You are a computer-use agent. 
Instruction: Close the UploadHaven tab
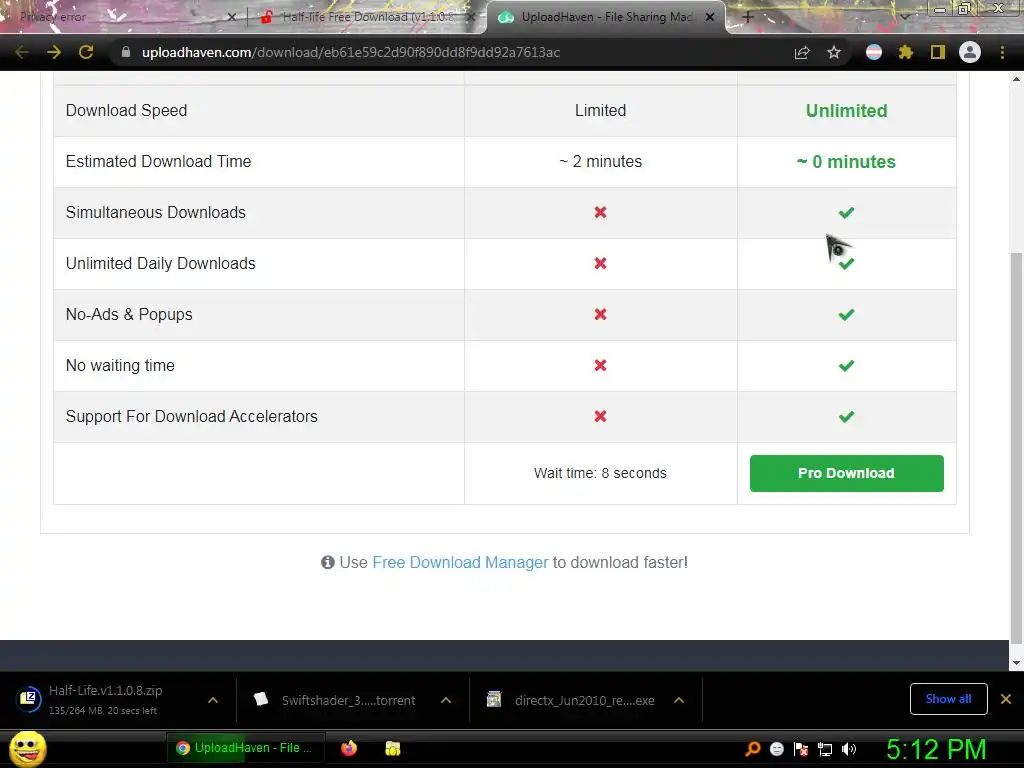click(710, 18)
